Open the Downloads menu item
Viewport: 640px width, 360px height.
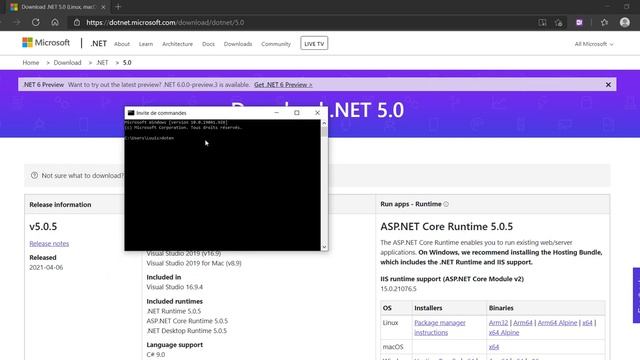click(238, 44)
